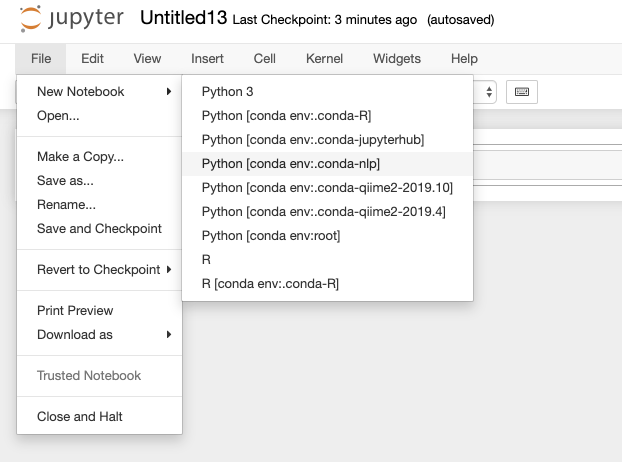This screenshot has width=622, height=462.
Task: Open the cell type dropdown stepper
Action: [x=489, y=92]
